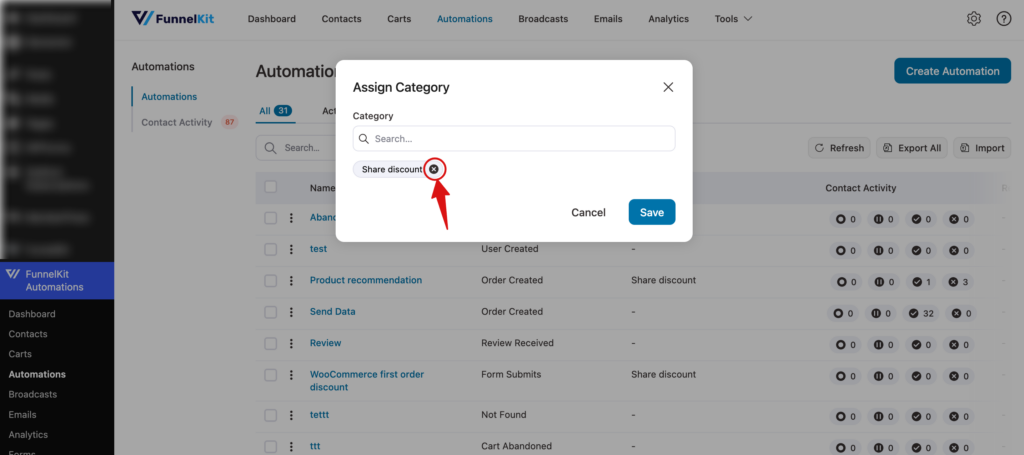The width and height of the screenshot is (1024, 455).
Task: Open the Carts top menu
Action: pyautogui.click(x=399, y=19)
